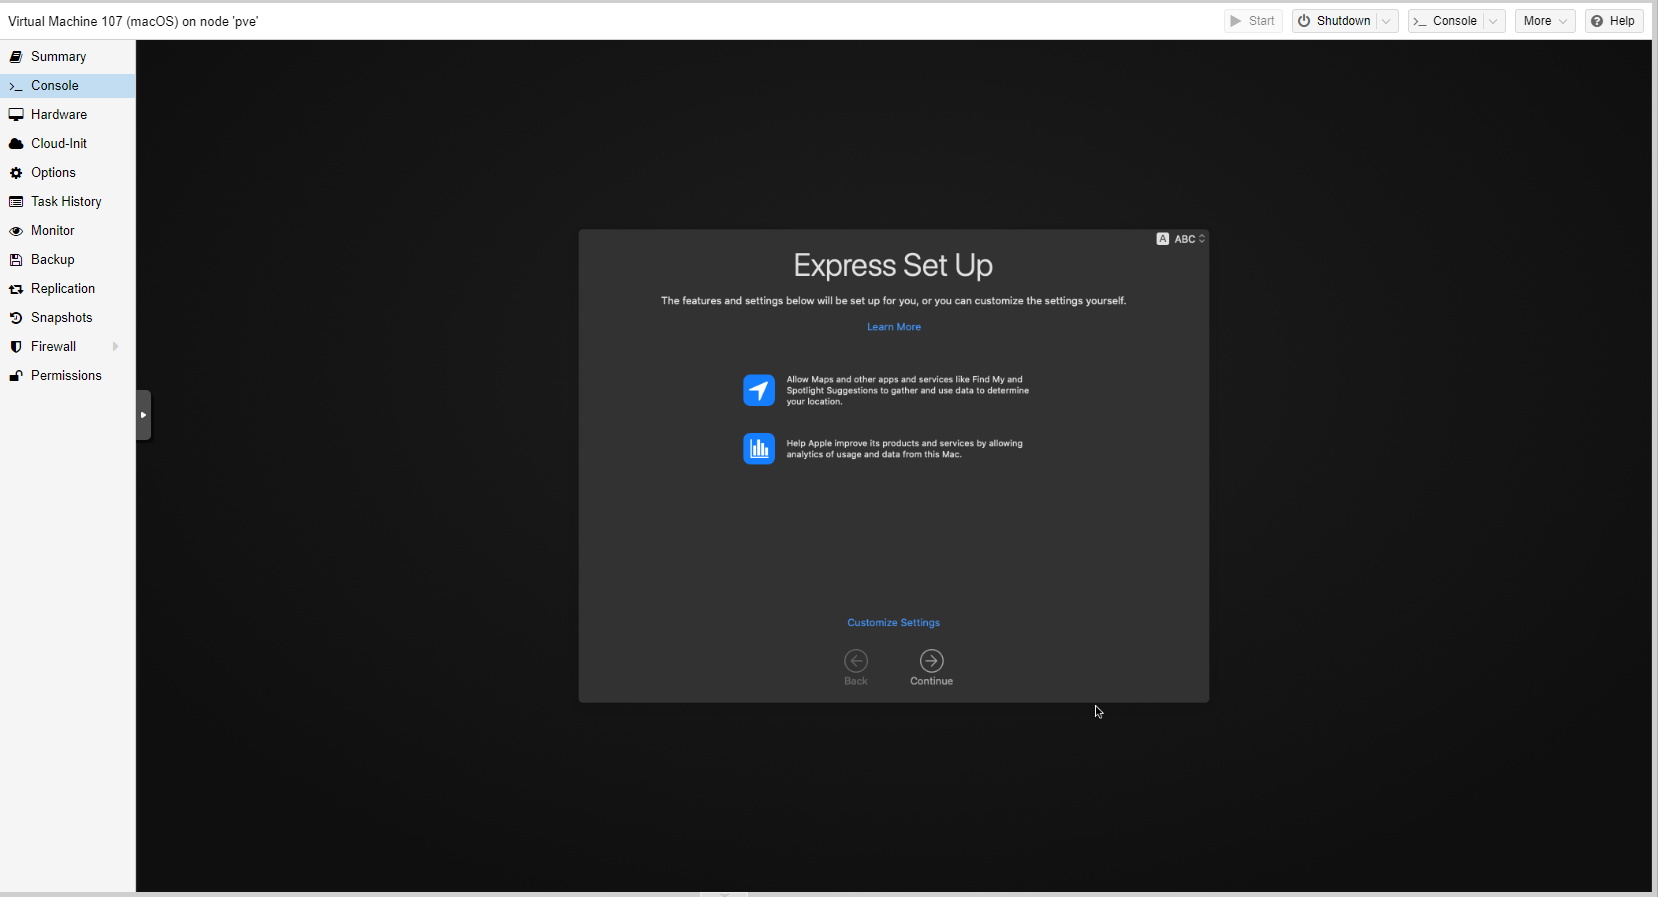The height and width of the screenshot is (897, 1658).
Task: Click the Continue arrow icon
Action: pyautogui.click(x=931, y=661)
